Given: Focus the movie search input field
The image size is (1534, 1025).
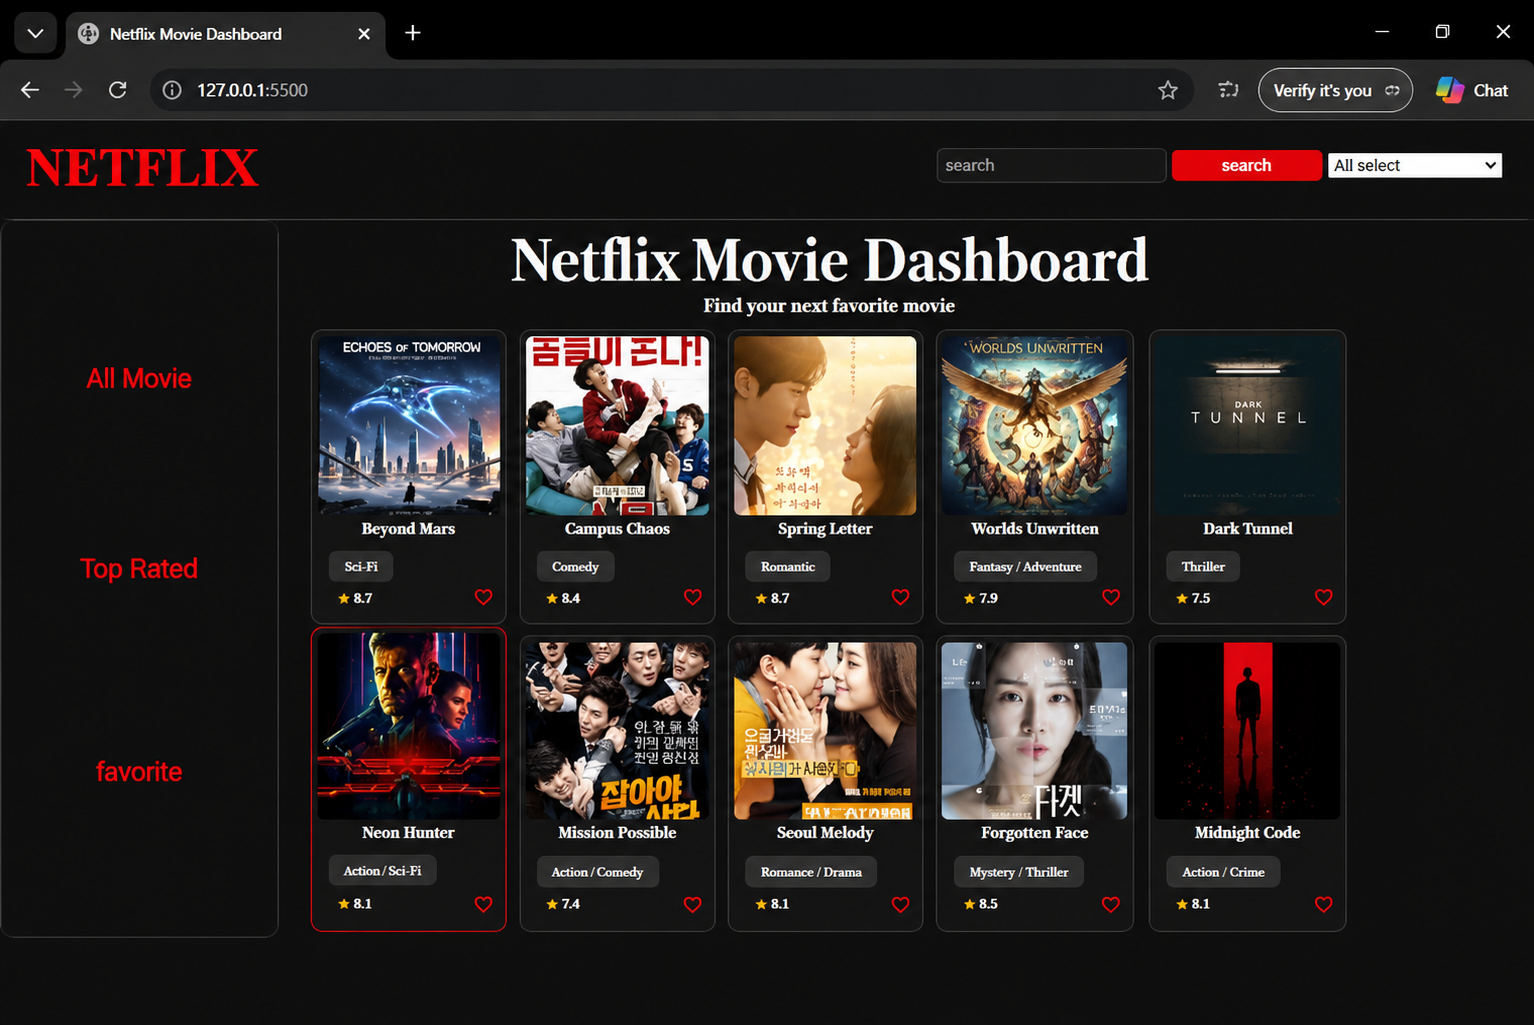Looking at the screenshot, I should [1051, 165].
